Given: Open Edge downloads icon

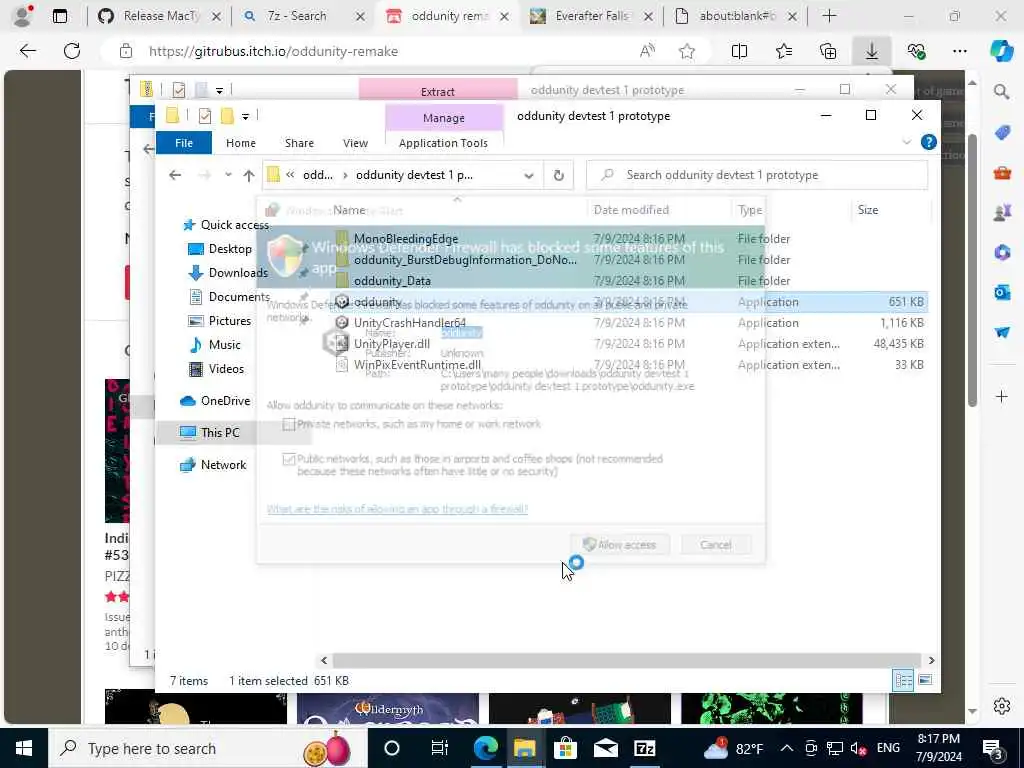Looking at the screenshot, I should pyautogui.click(x=872, y=51).
